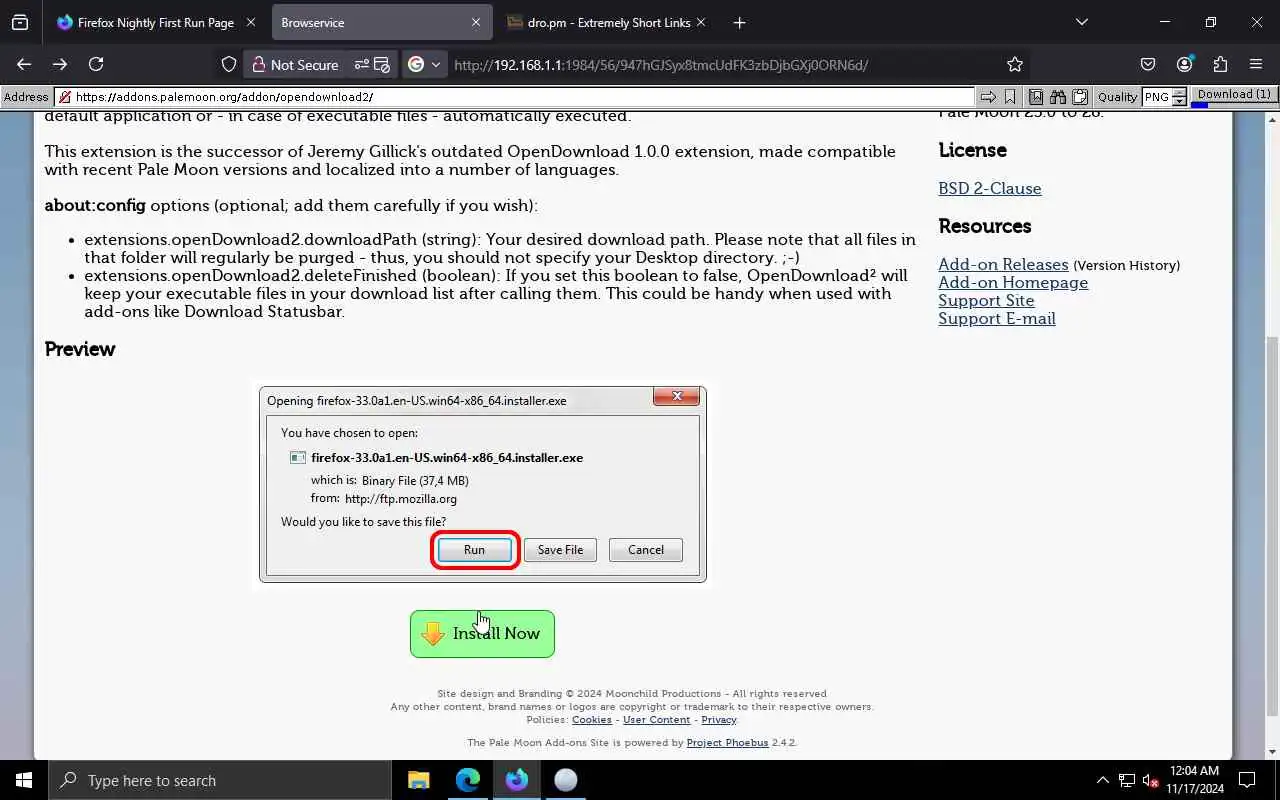Open the gray globe app in taskbar
The height and width of the screenshot is (800, 1280).
point(566,780)
